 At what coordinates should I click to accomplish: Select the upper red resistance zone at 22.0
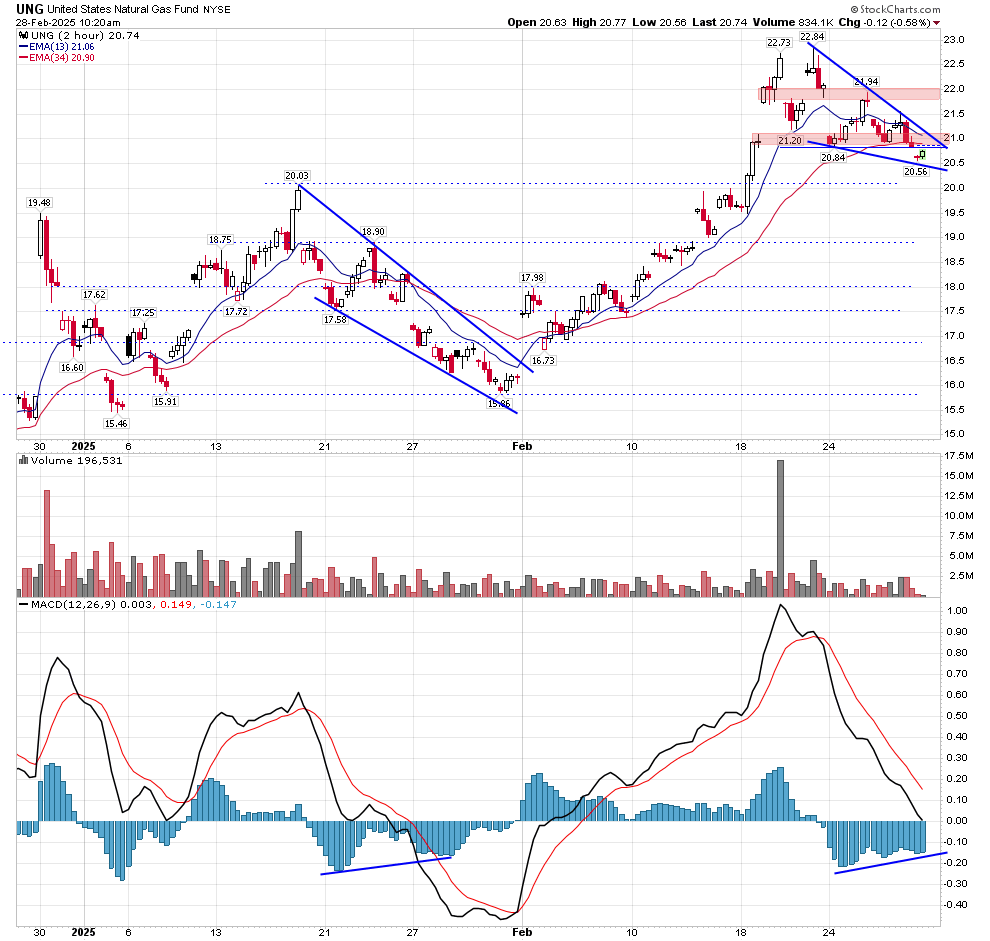click(848, 93)
